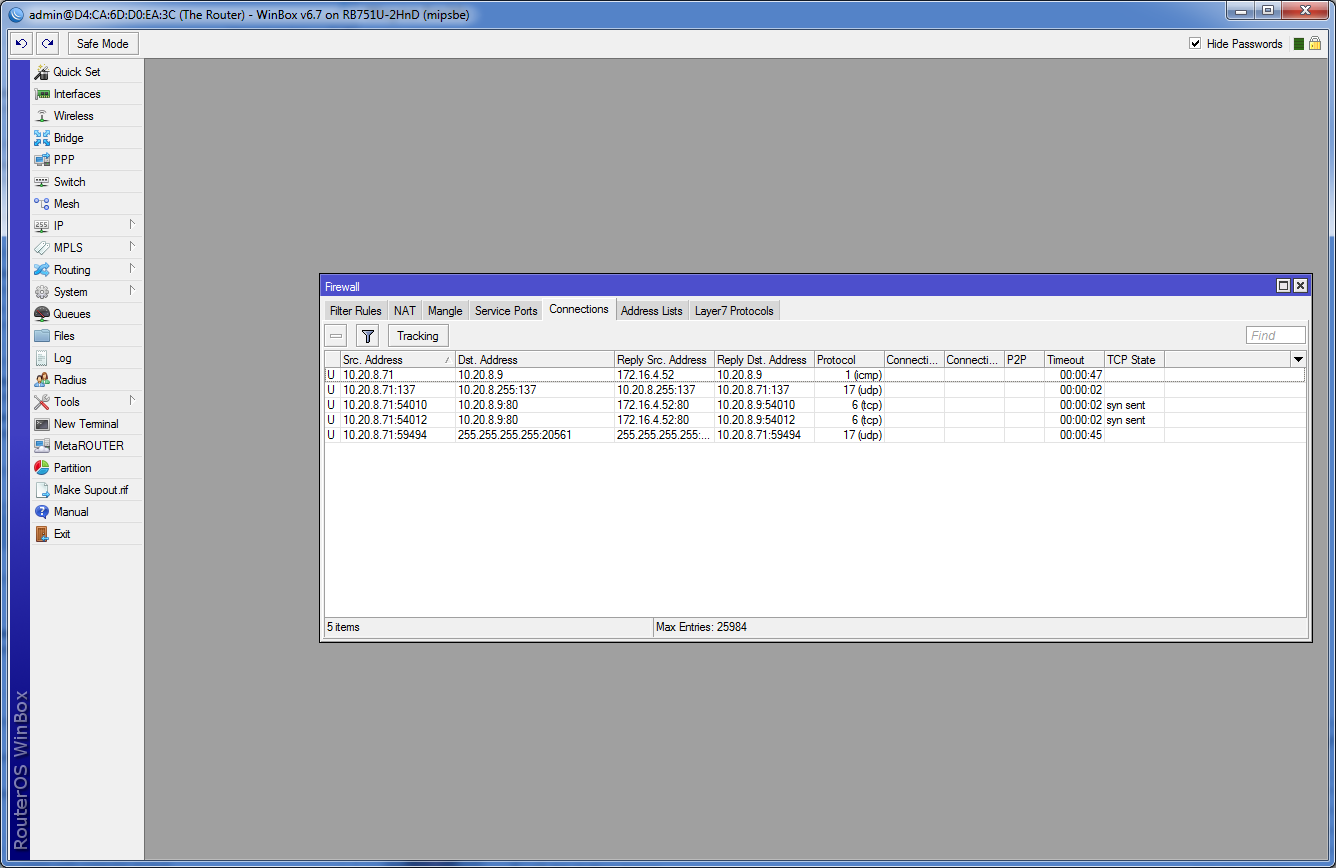
Task: Switch to the Address Lists tab
Action: click(x=651, y=310)
